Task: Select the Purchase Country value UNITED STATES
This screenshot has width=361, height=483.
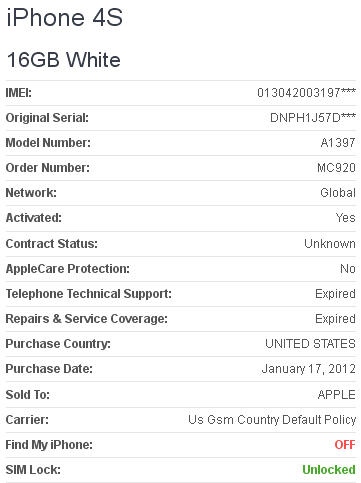Action: coord(310,344)
